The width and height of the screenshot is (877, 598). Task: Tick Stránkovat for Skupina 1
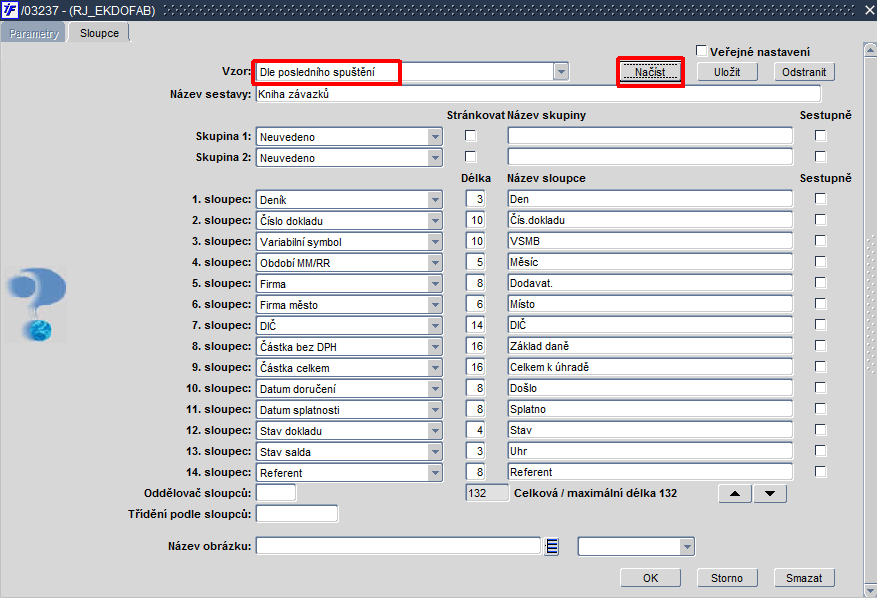[x=470, y=136]
